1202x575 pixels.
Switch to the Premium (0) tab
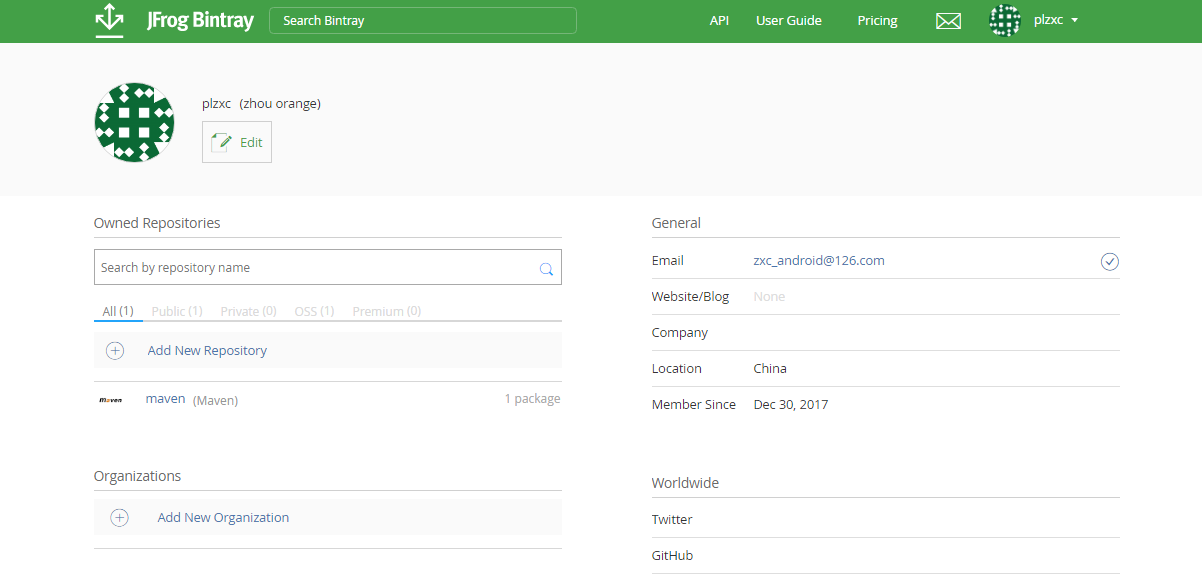386,311
